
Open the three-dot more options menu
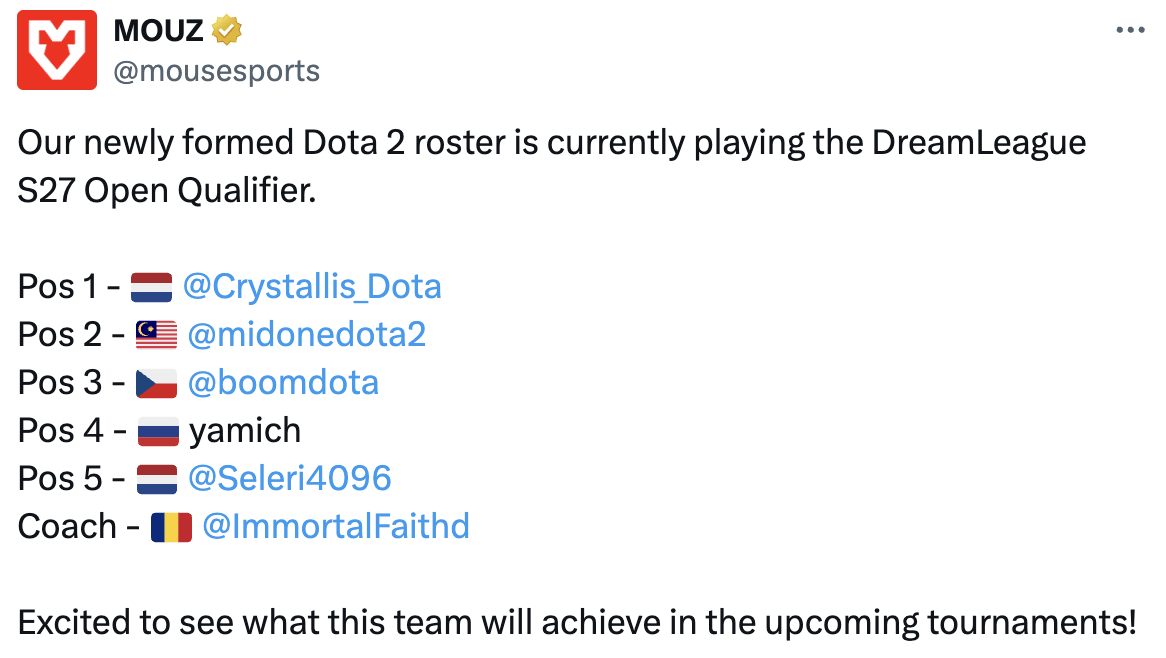[1130, 30]
